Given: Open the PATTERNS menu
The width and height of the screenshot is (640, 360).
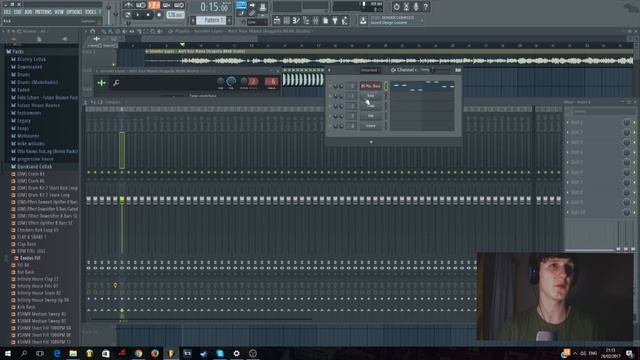Looking at the screenshot, I should click(x=43, y=12).
